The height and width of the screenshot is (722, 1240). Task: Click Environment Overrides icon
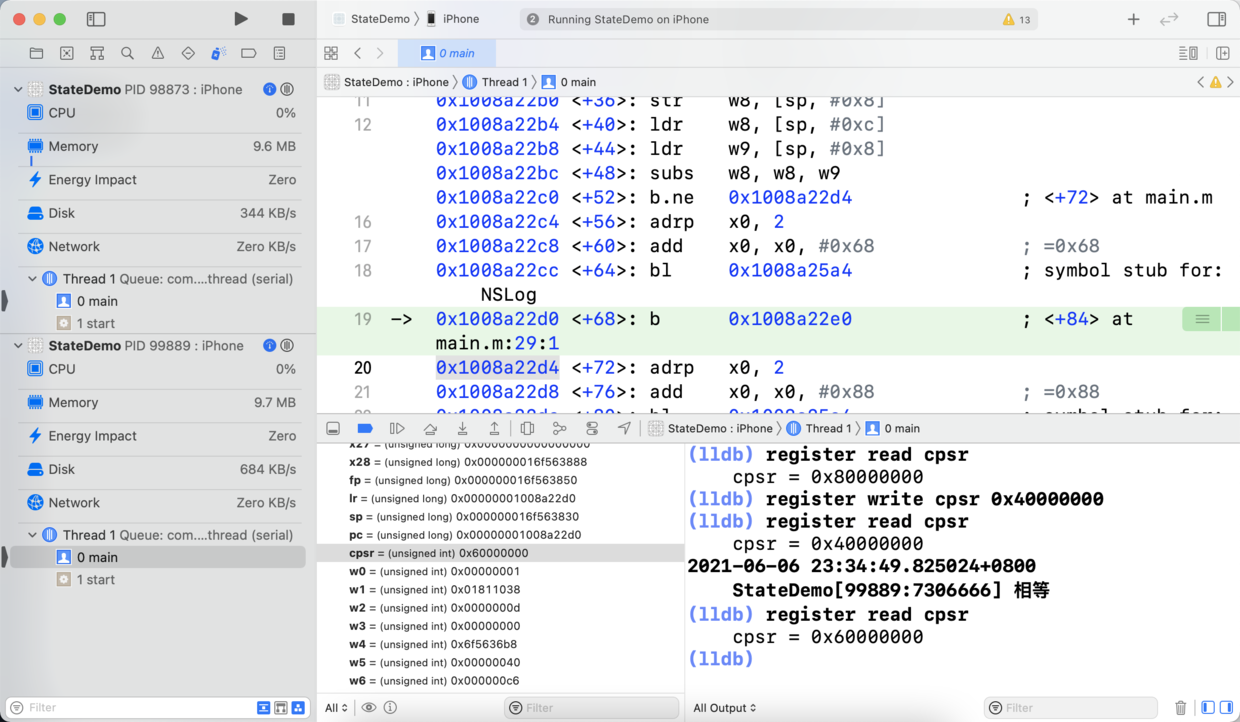pyautogui.click(x=592, y=428)
